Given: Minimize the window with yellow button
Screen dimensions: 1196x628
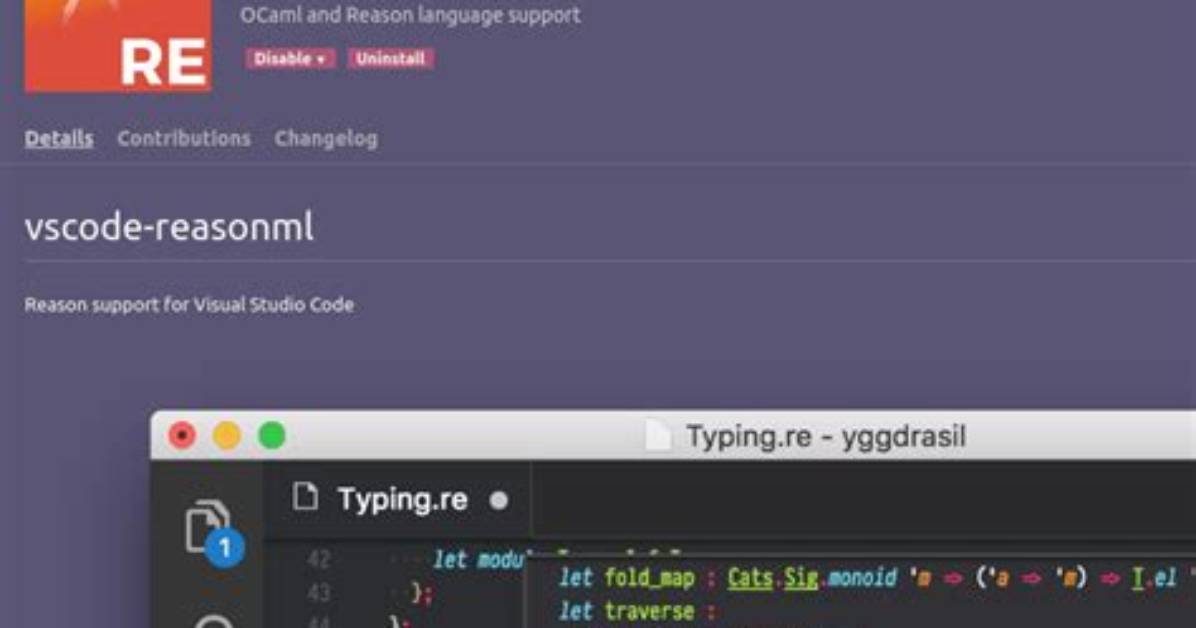Looking at the screenshot, I should pyautogui.click(x=227, y=436).
